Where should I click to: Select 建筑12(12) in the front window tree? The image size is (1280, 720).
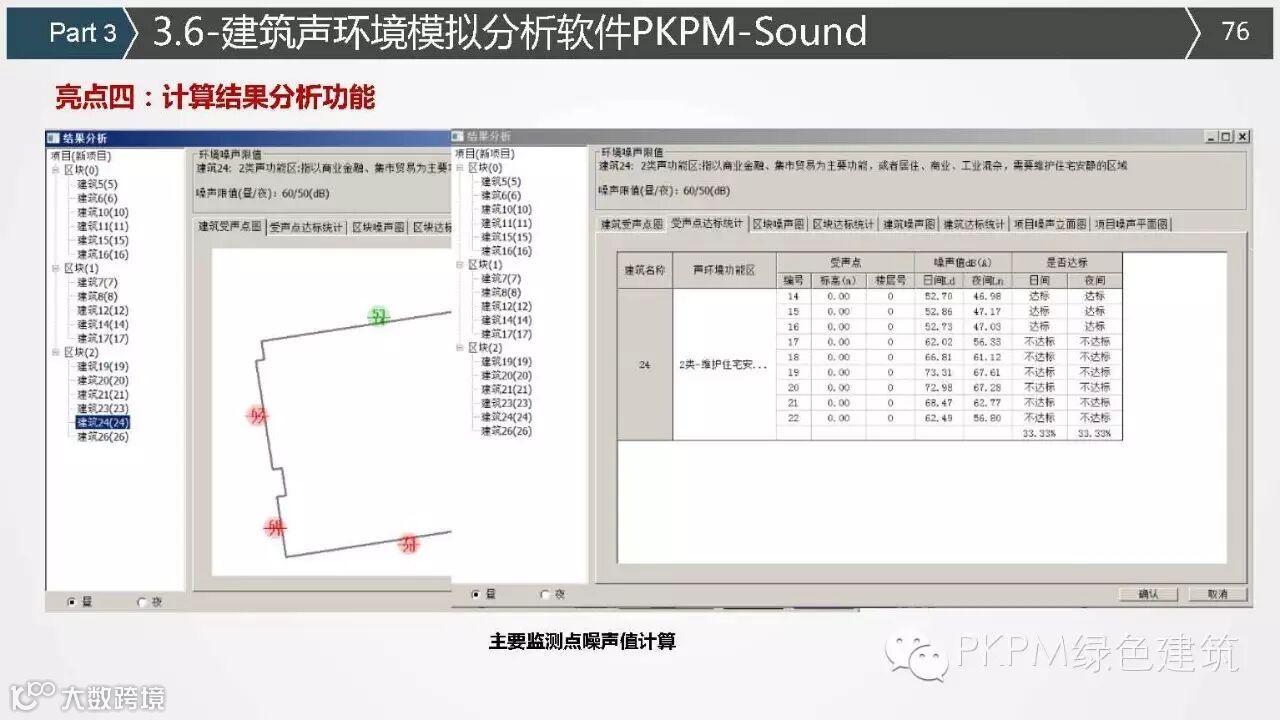pos(507,307)
